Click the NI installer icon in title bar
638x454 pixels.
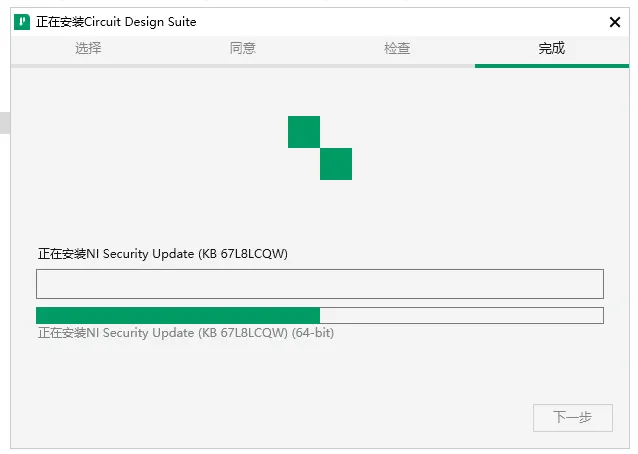click(x=21, y=21)
